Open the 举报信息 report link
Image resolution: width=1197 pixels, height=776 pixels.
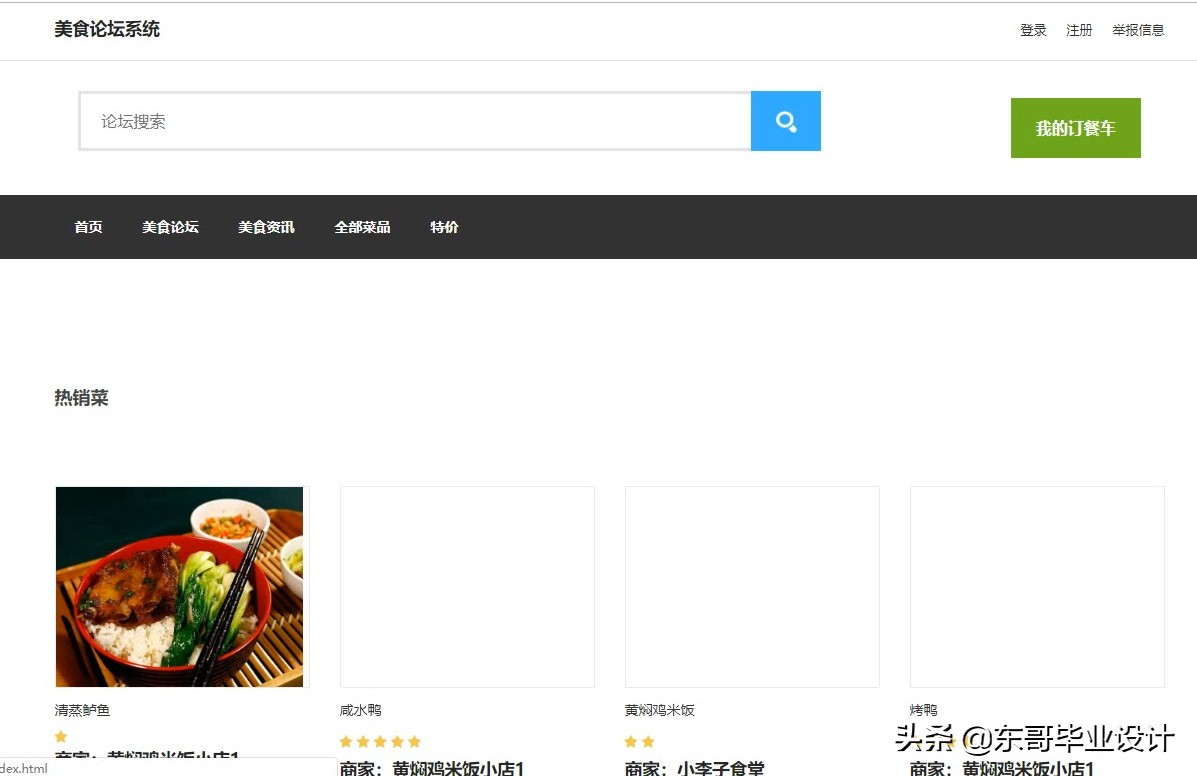1138,30
